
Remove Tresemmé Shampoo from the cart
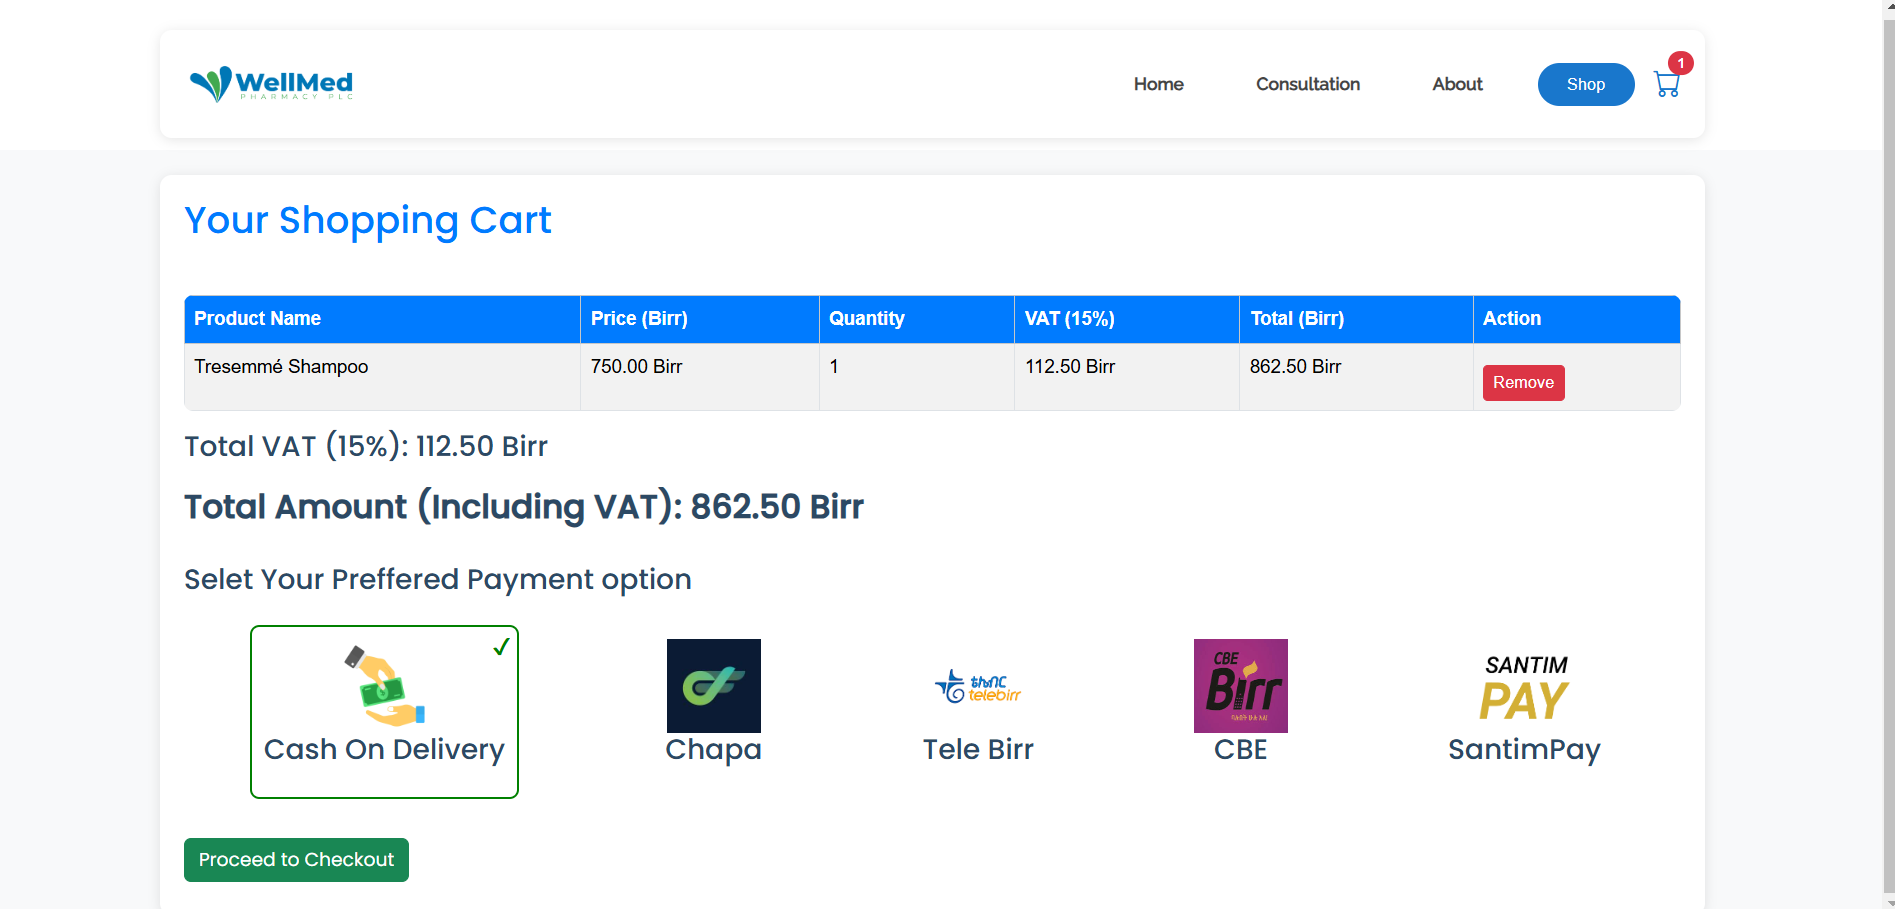click(x=1523, y=383)
